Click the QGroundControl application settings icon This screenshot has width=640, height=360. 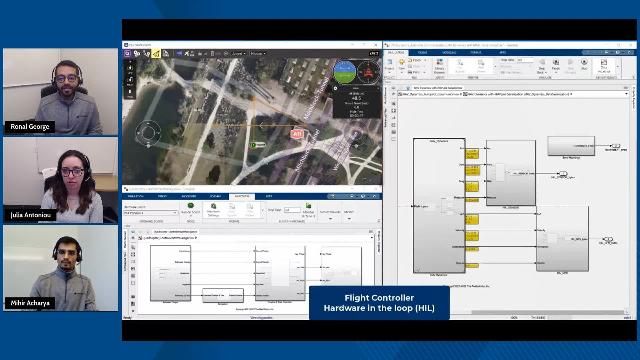(x=127, y=53)
